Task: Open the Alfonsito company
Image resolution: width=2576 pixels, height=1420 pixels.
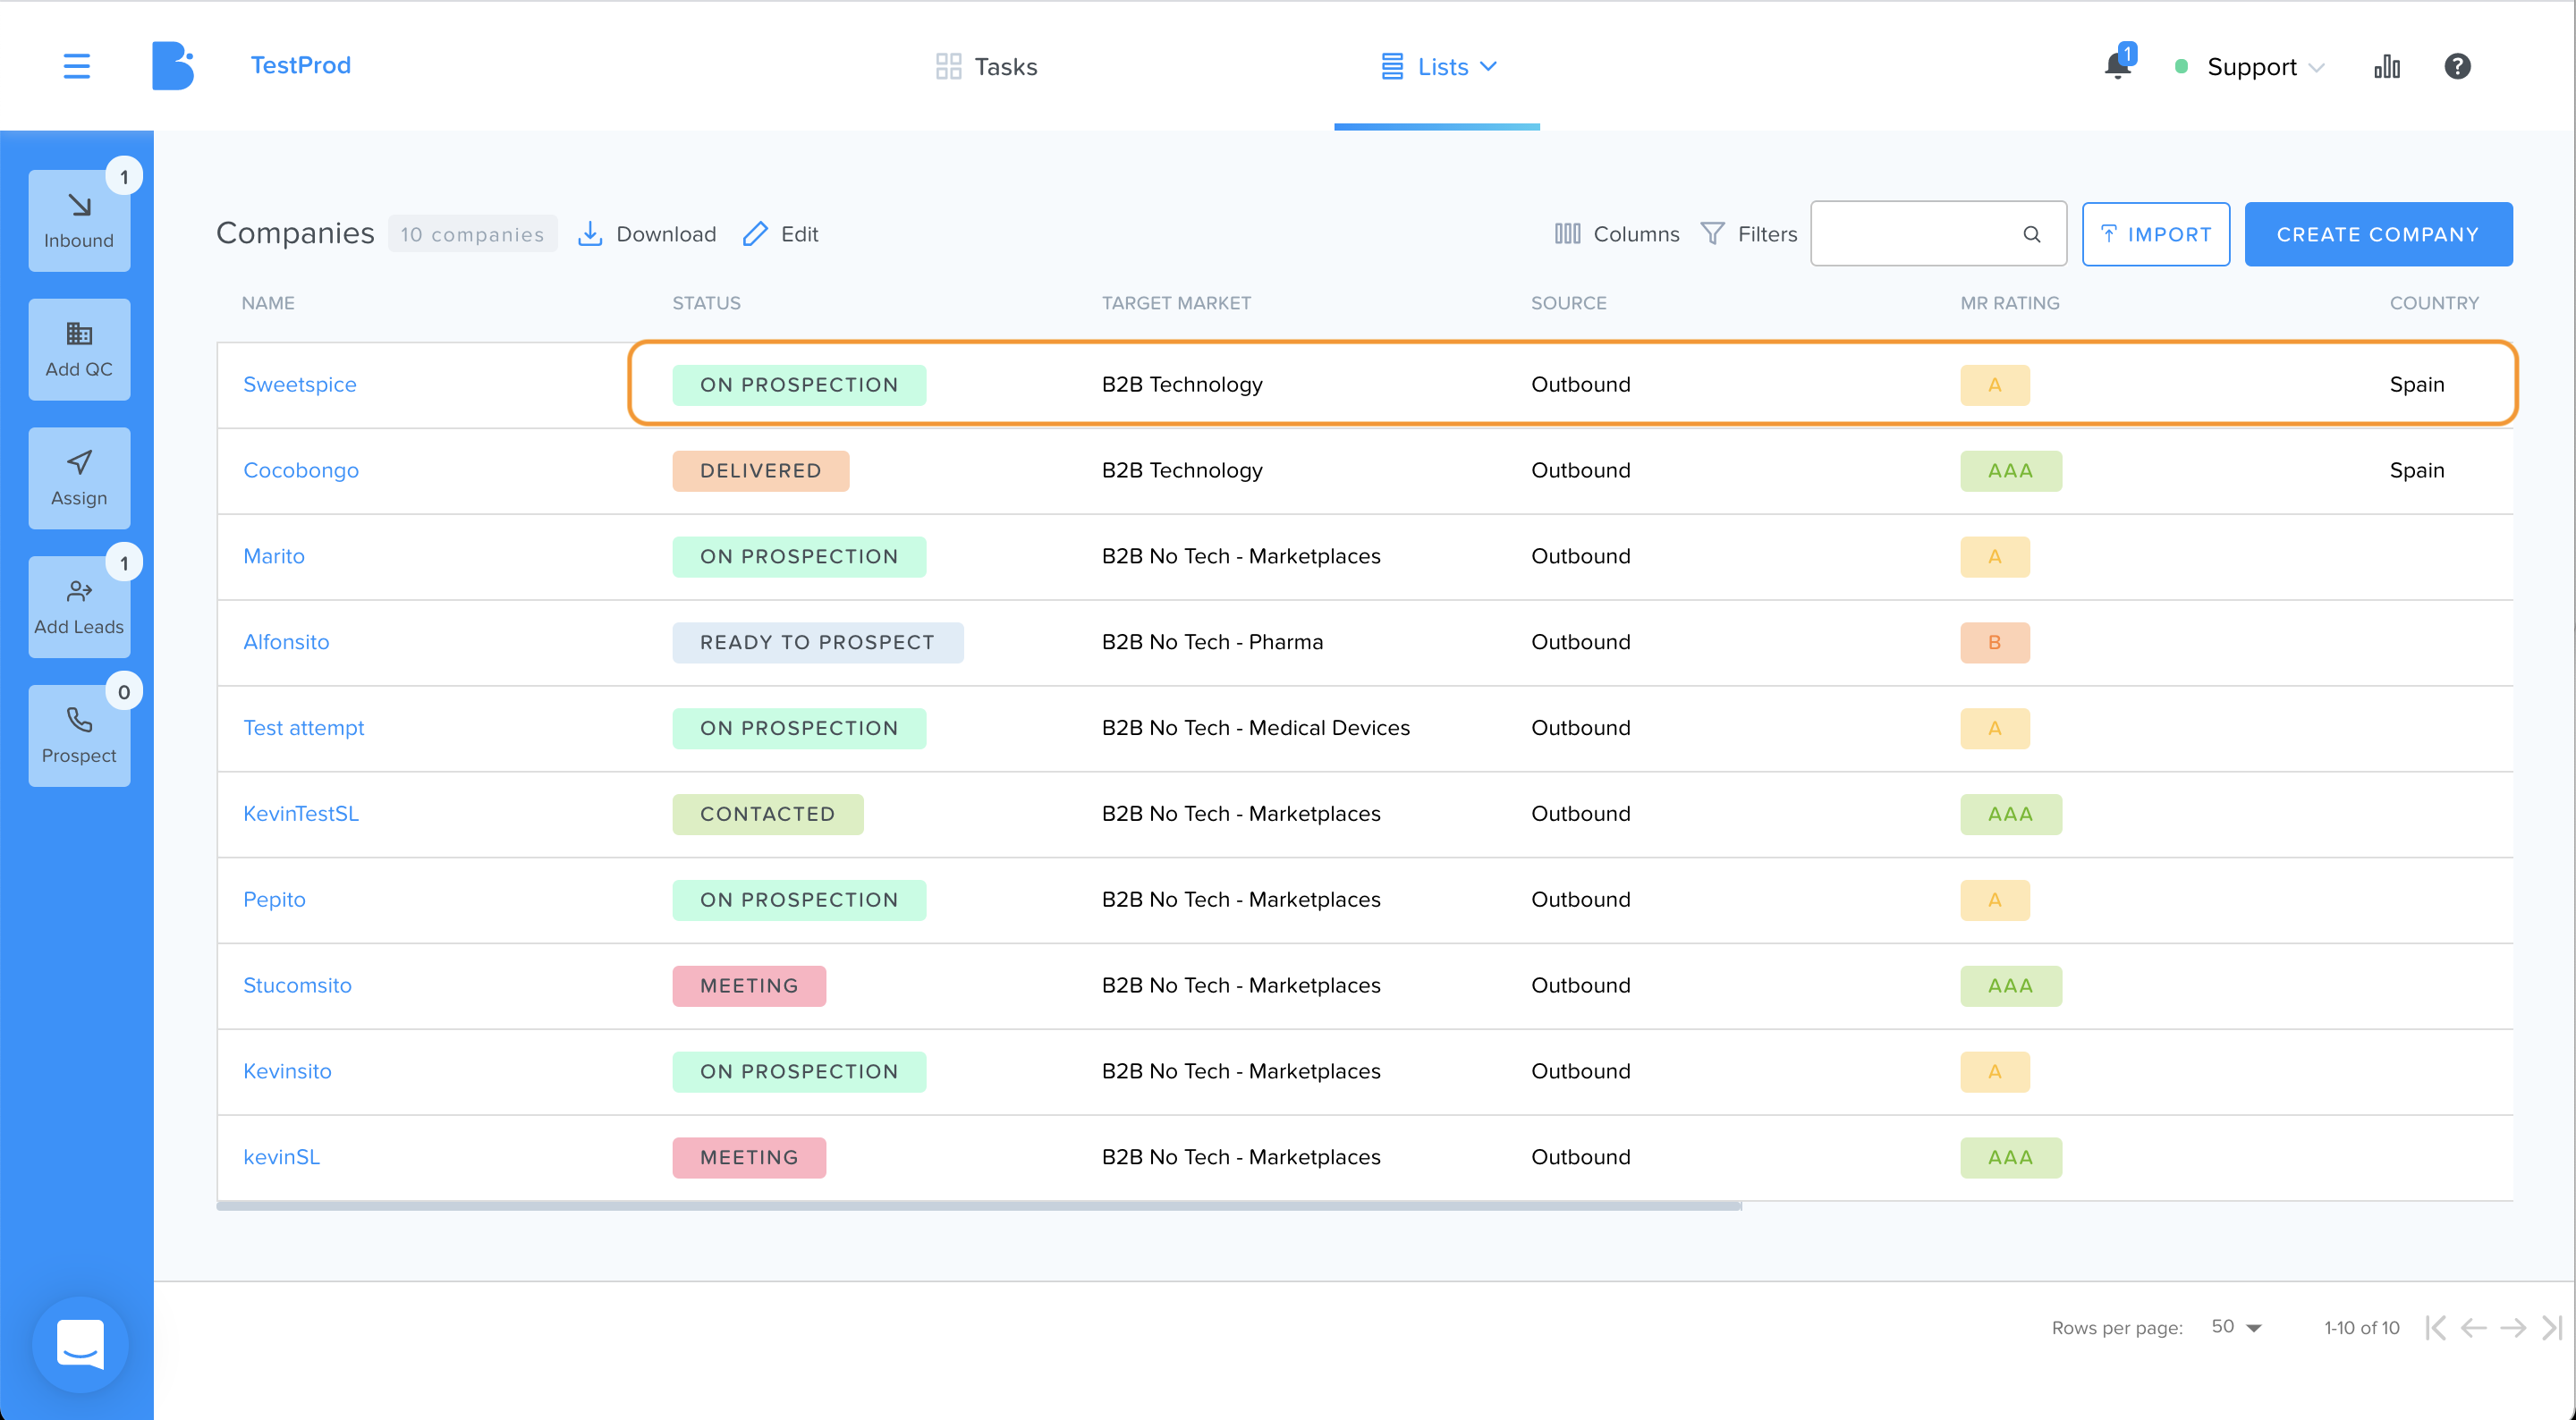Action: pos(286,643)
